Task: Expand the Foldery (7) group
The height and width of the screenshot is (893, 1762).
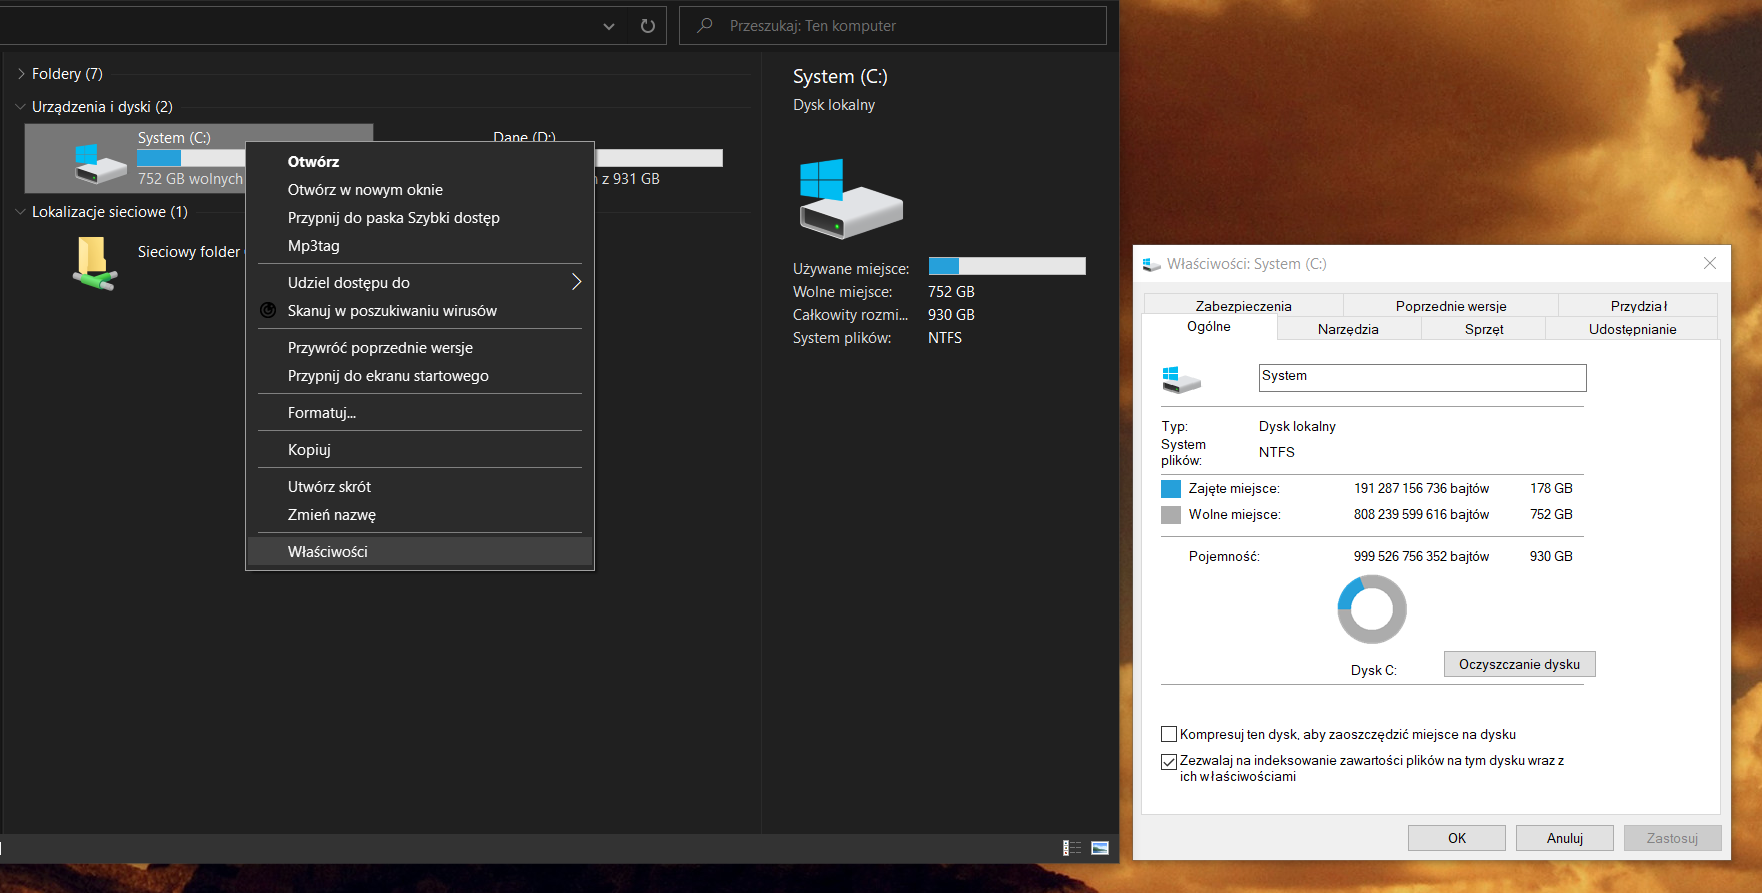Action: pyautogui.click(x=21, y=74)
